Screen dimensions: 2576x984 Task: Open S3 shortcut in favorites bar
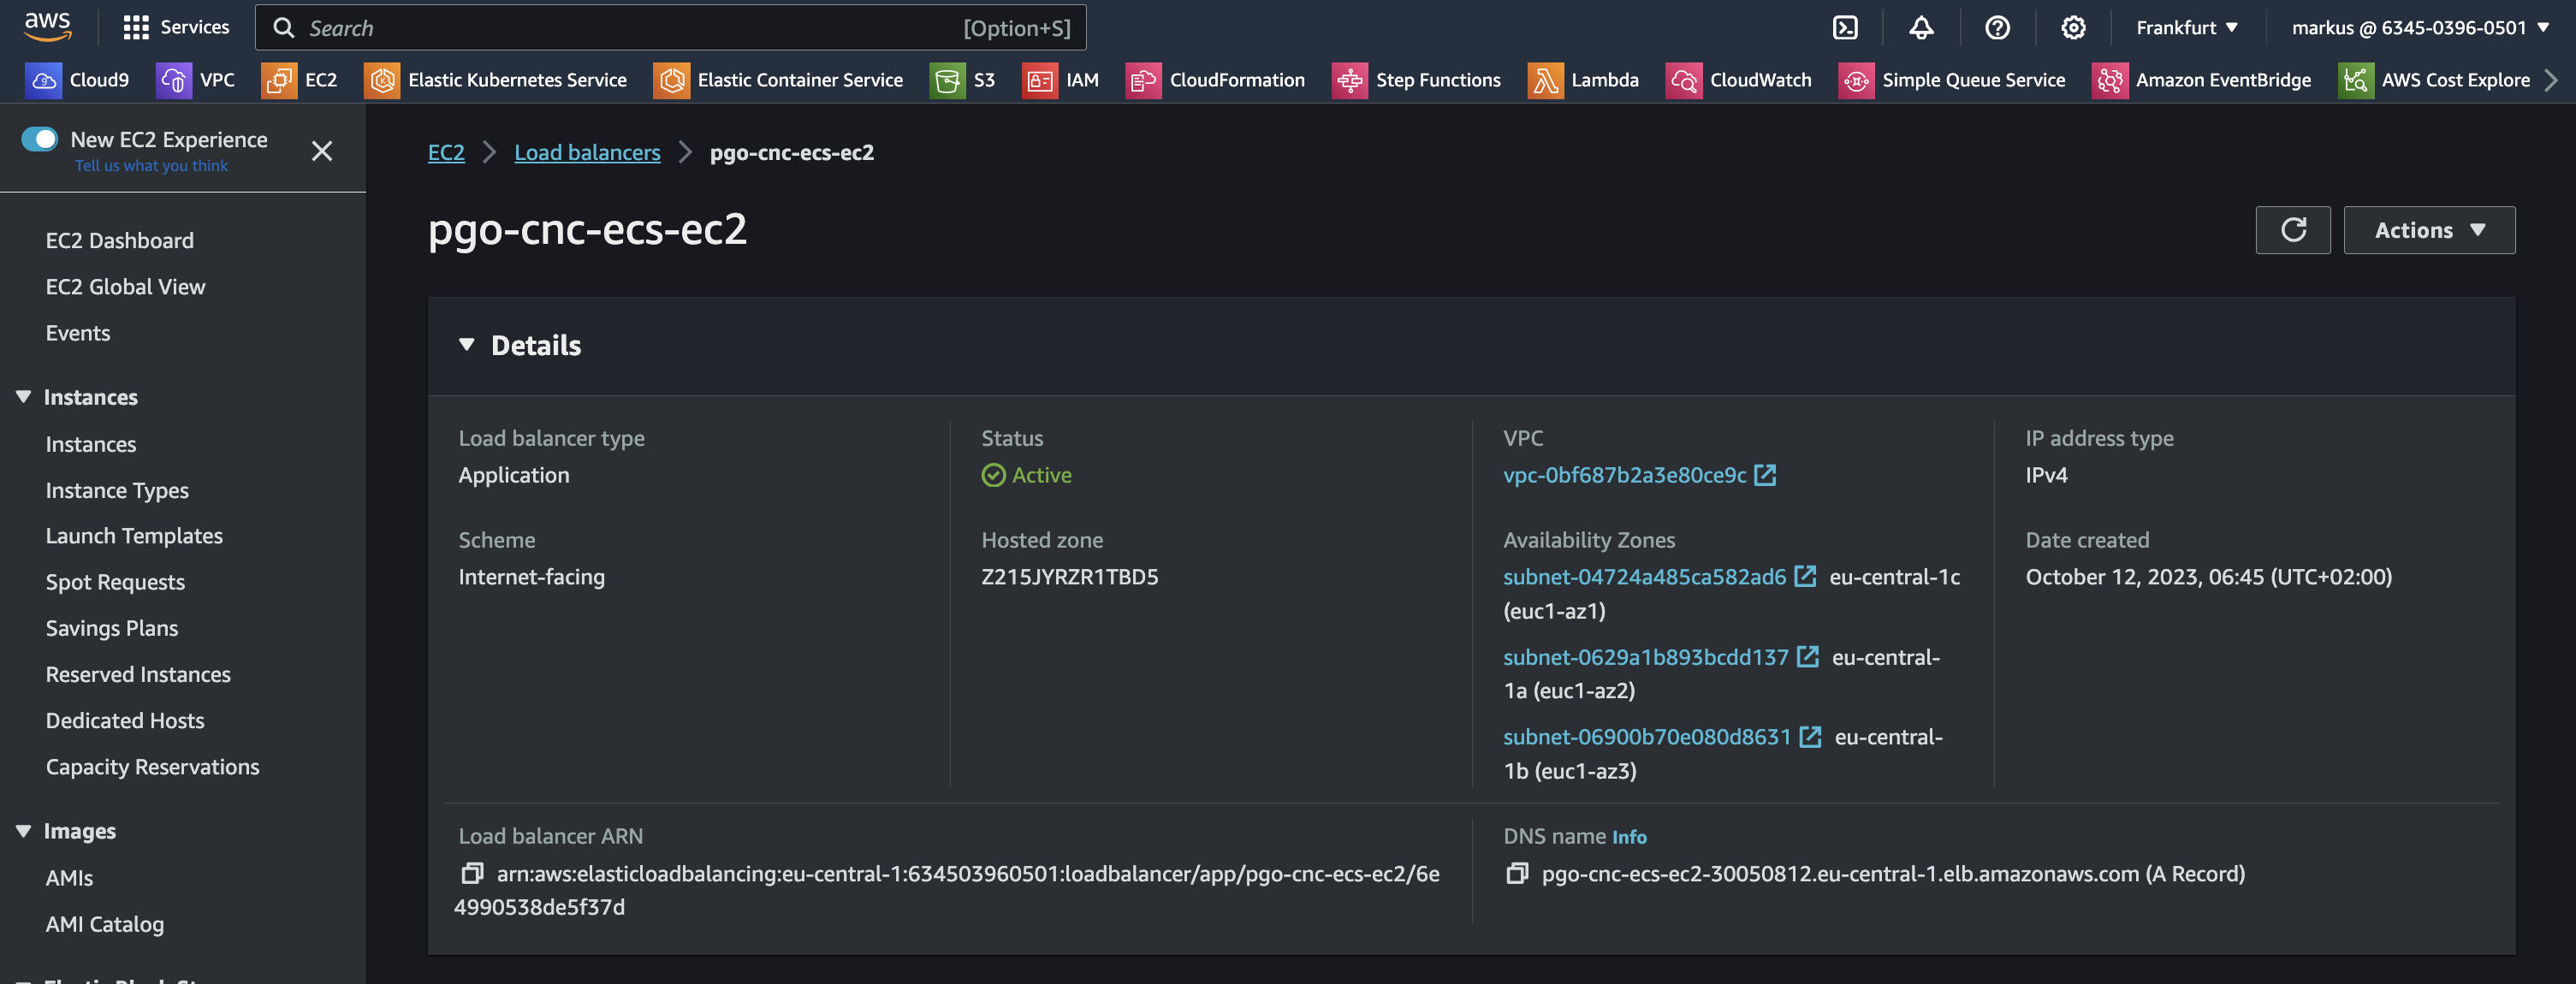963,80
